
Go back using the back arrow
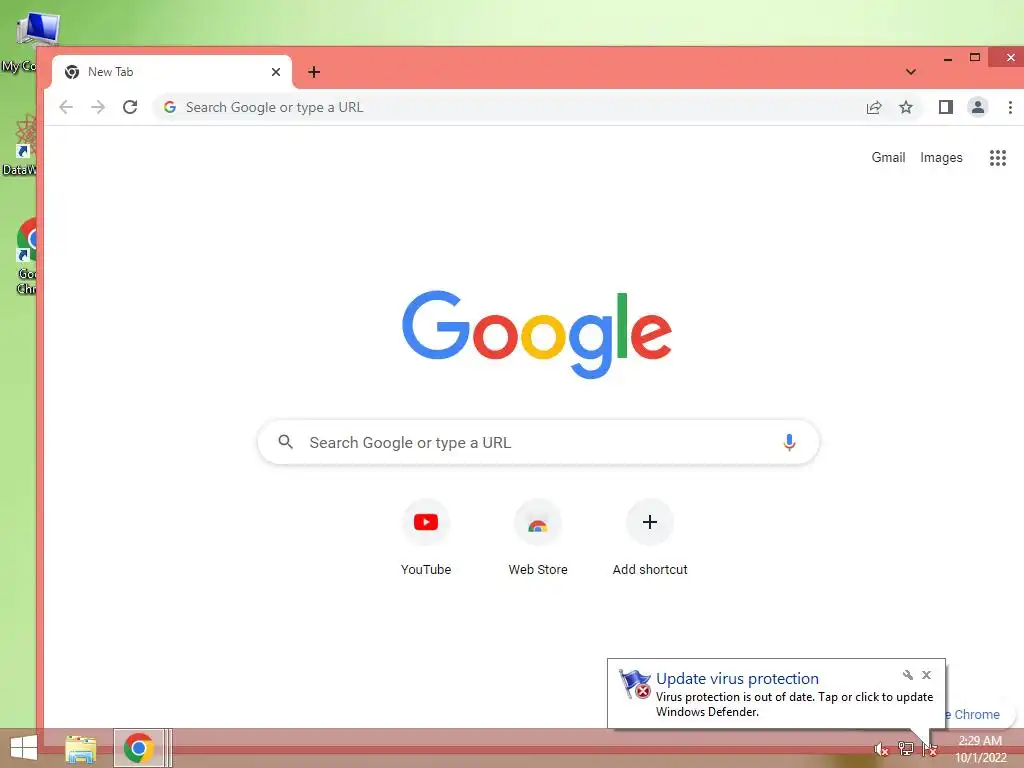pyautogui.click(x=66, y=107)
